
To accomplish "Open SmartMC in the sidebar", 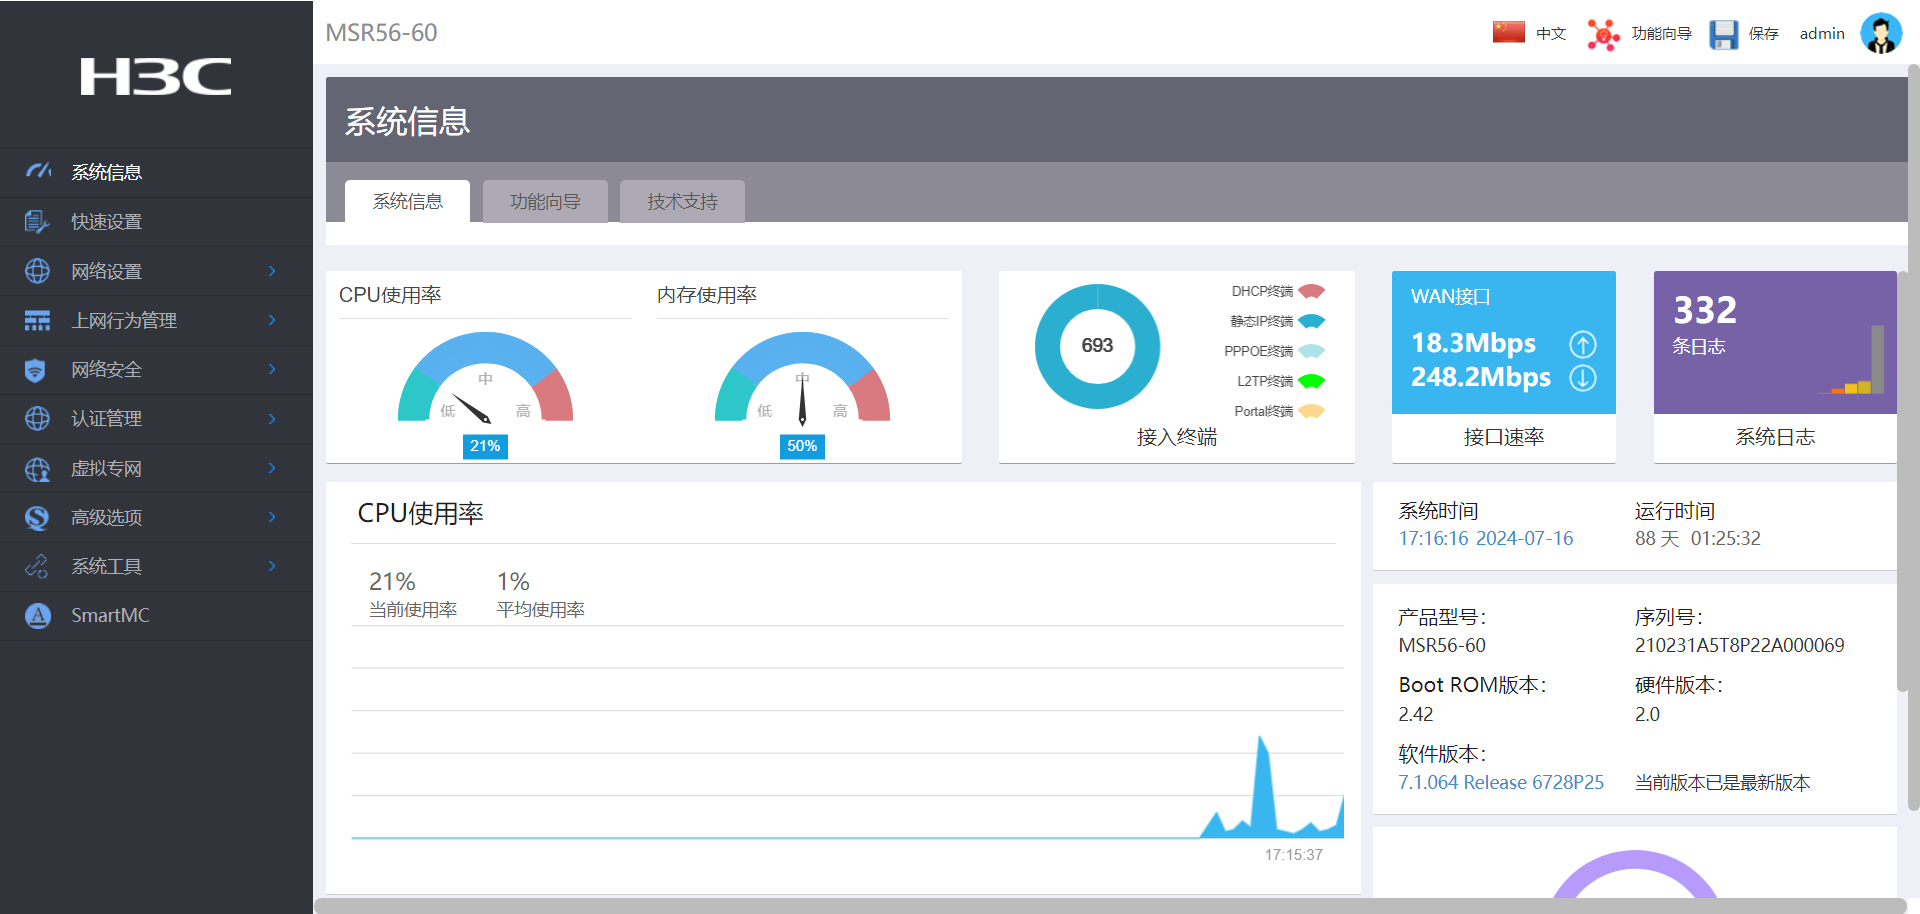I will coord(156,615).
